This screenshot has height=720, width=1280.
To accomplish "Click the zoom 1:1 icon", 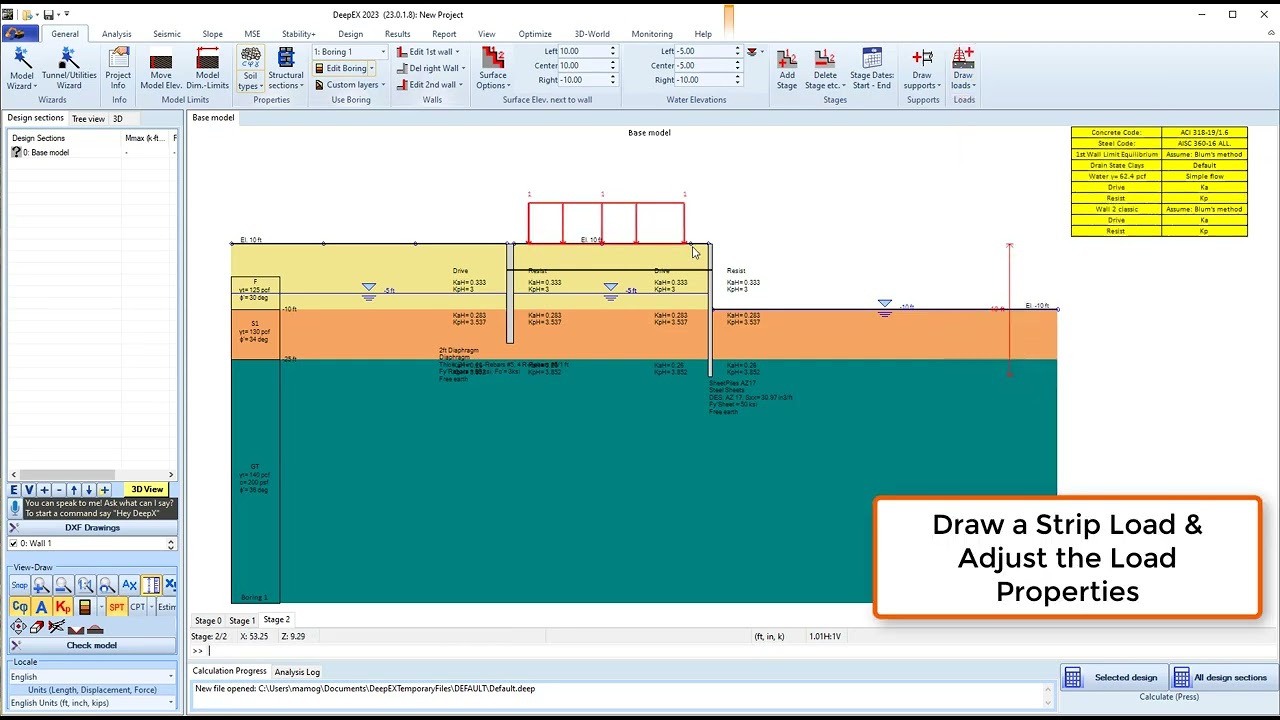I will (85, 585).
